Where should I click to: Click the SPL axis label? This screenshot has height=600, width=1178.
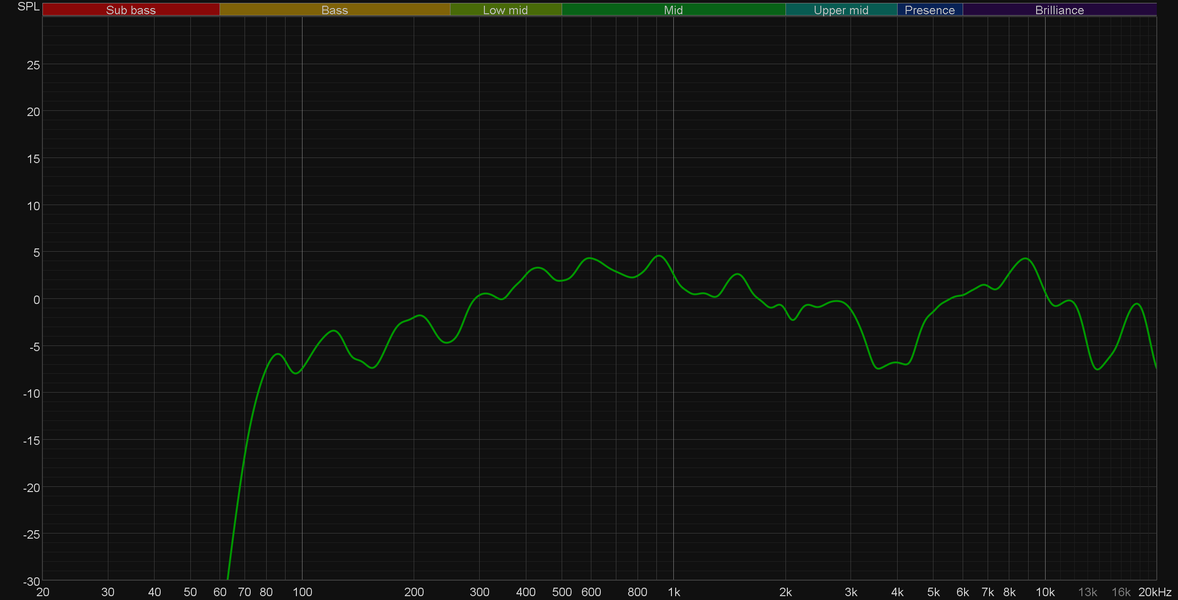click(x=28, y=7)
